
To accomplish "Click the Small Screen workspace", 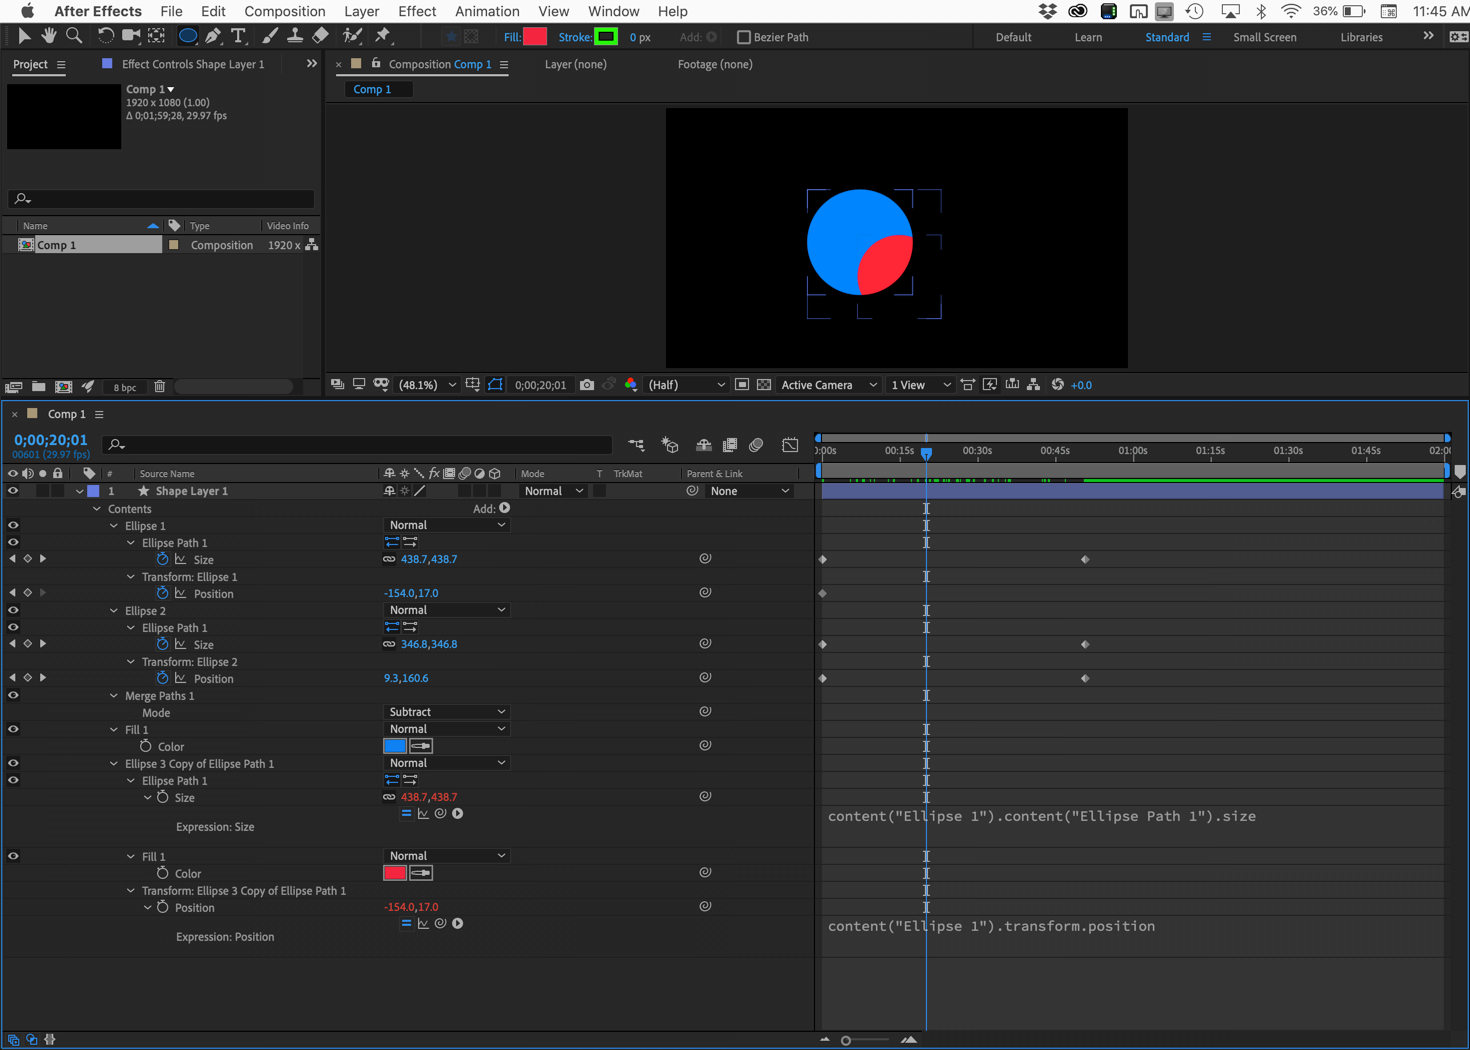I will coord(1264,37).
